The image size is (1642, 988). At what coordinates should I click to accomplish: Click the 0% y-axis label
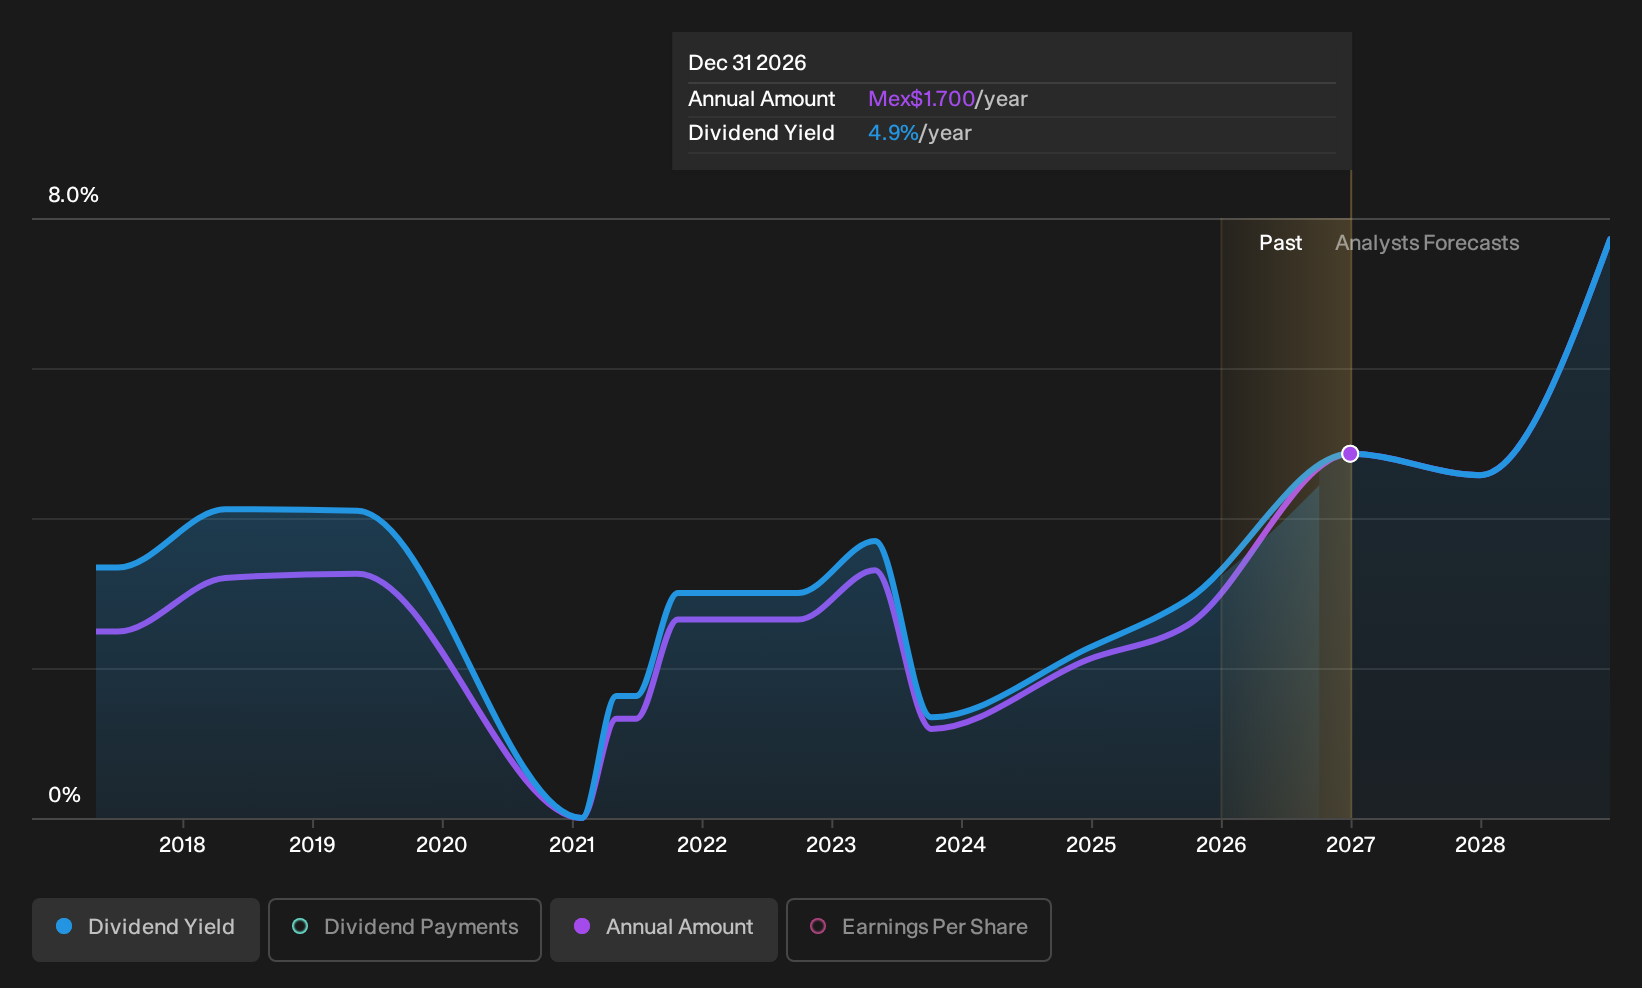[x=64, y=795]
